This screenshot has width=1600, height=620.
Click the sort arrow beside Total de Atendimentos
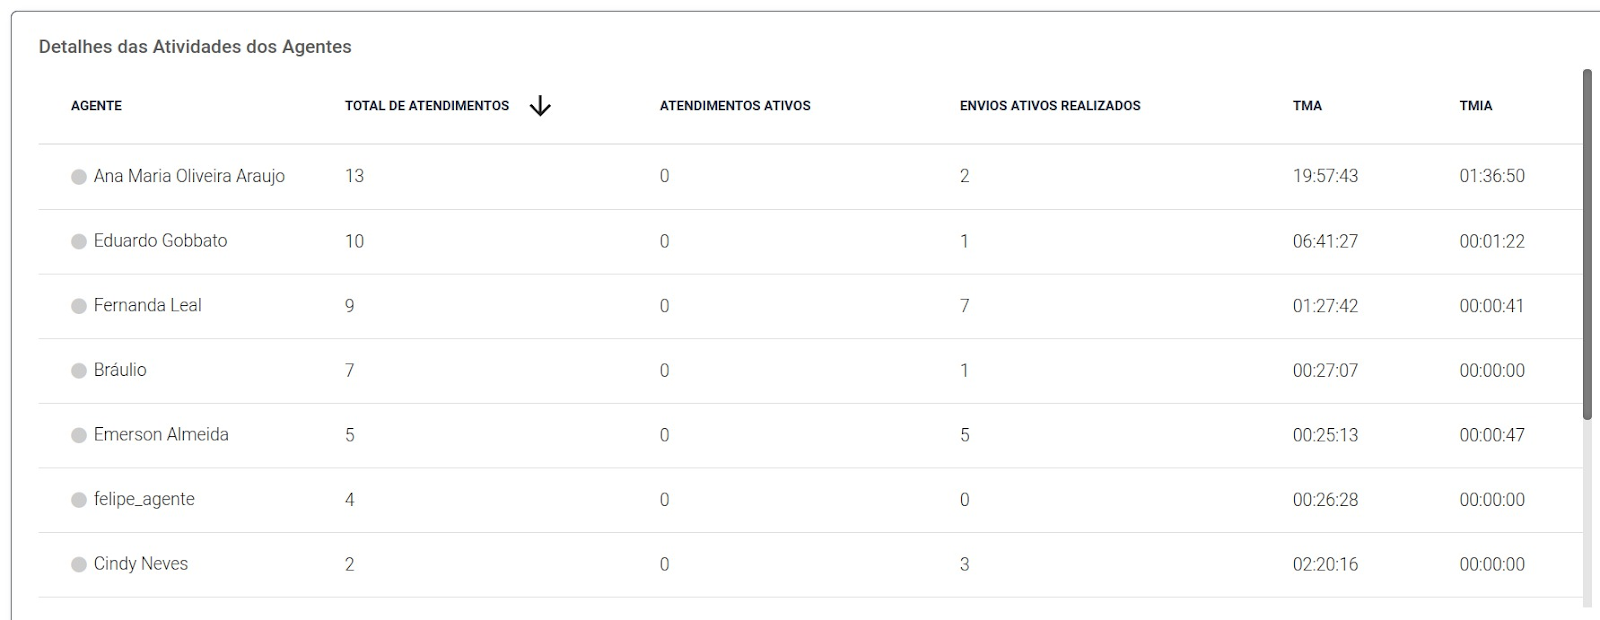[540, 106]
